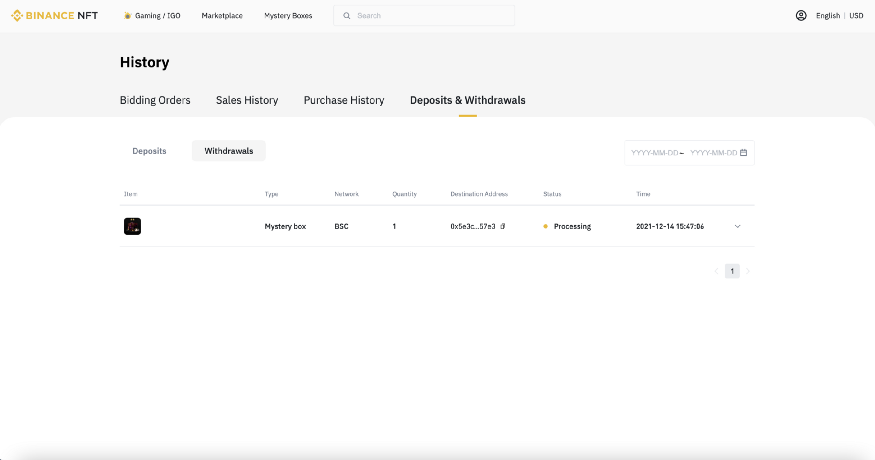
Task: Open the English language selector
Action: [828, 16]
